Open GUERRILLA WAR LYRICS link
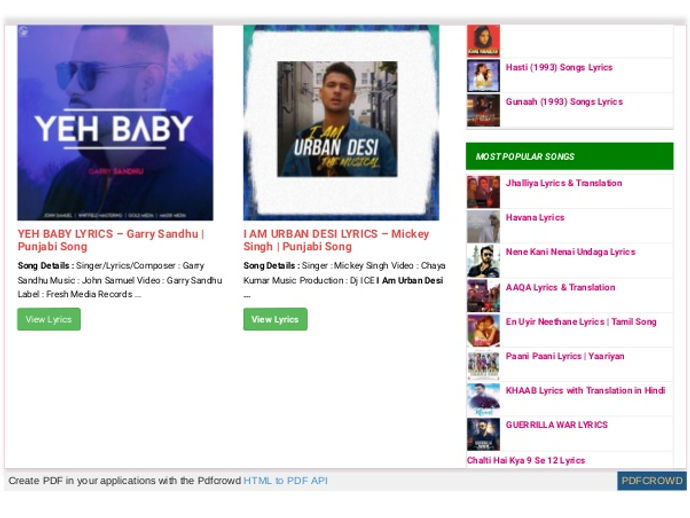 coord(557,425)
